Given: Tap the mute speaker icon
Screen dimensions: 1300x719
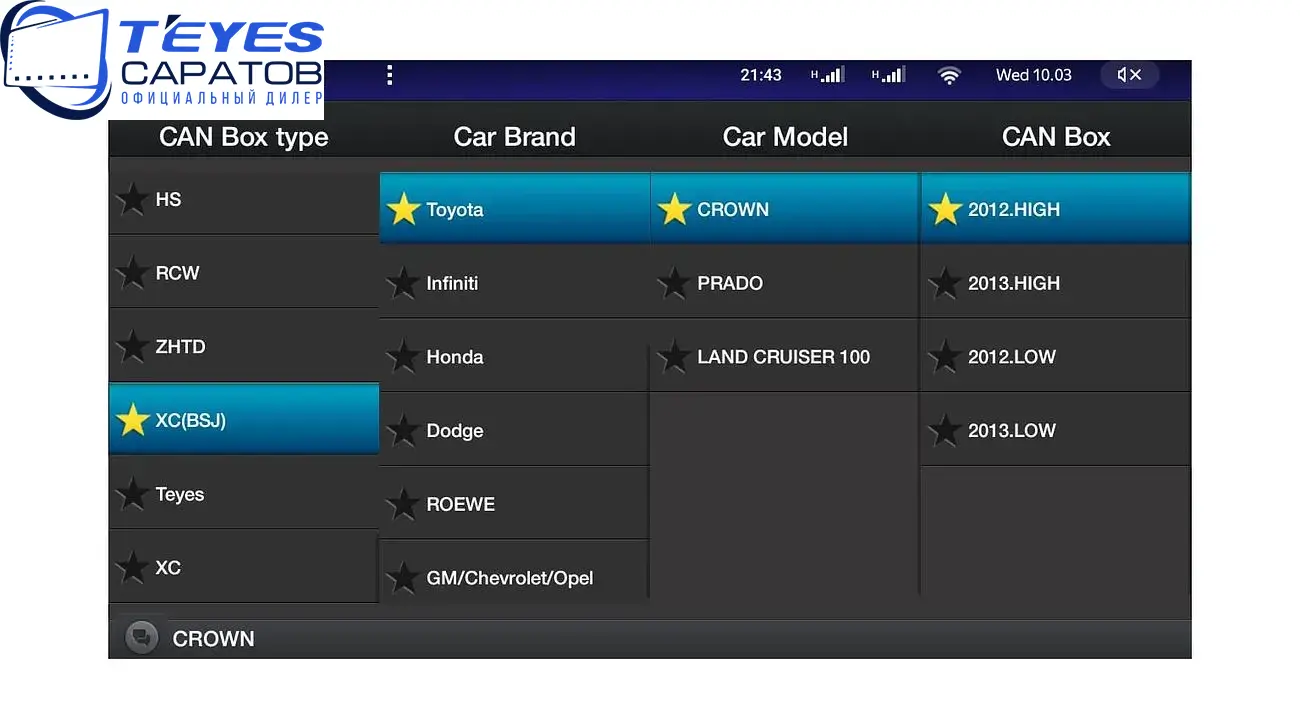Looking at the screenshot, I should [1129, 75].
